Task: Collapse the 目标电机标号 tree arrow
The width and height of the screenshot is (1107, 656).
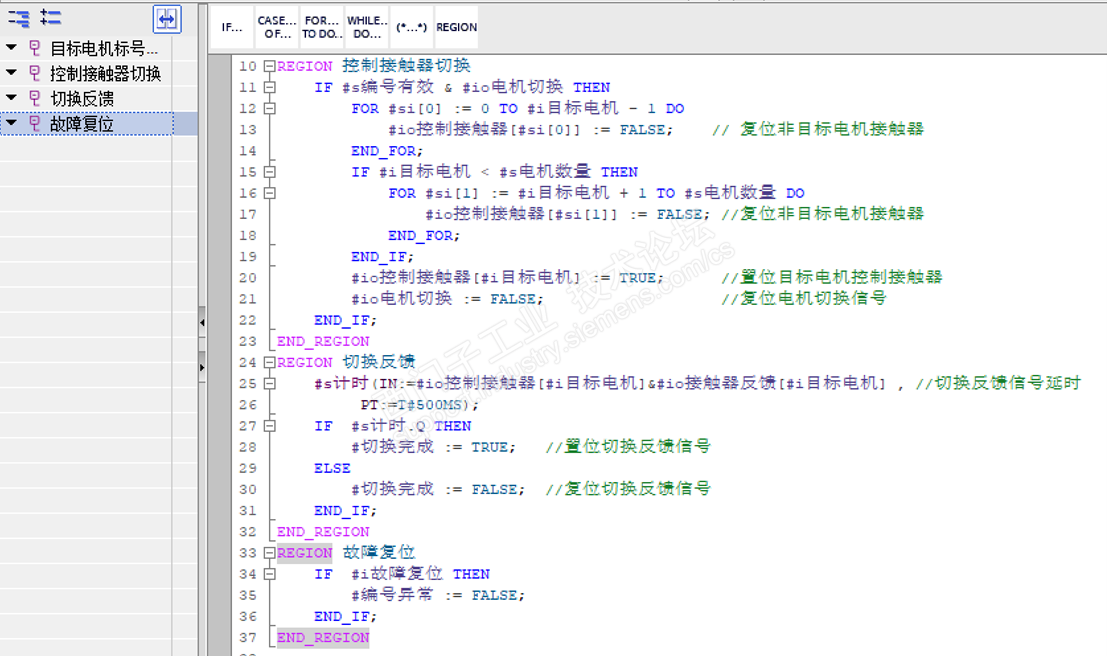Action: coord(11,48)
